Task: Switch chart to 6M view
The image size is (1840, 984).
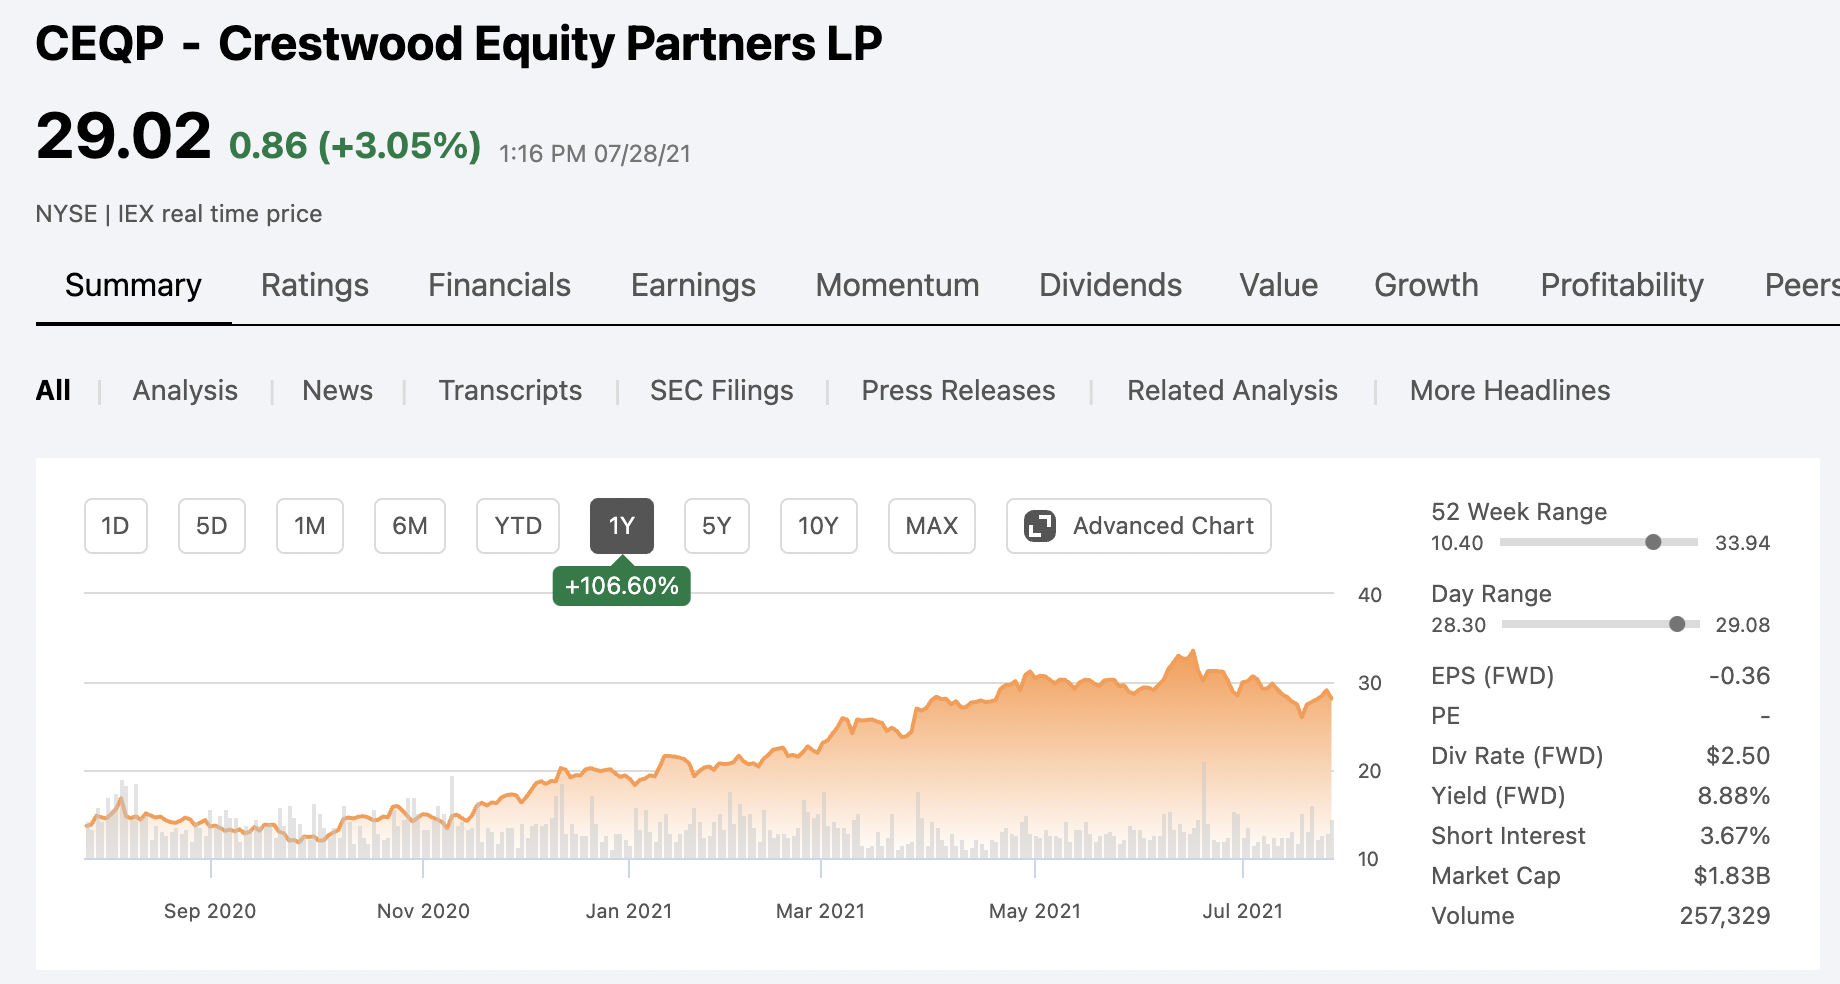Action: (x=409, y=525)
